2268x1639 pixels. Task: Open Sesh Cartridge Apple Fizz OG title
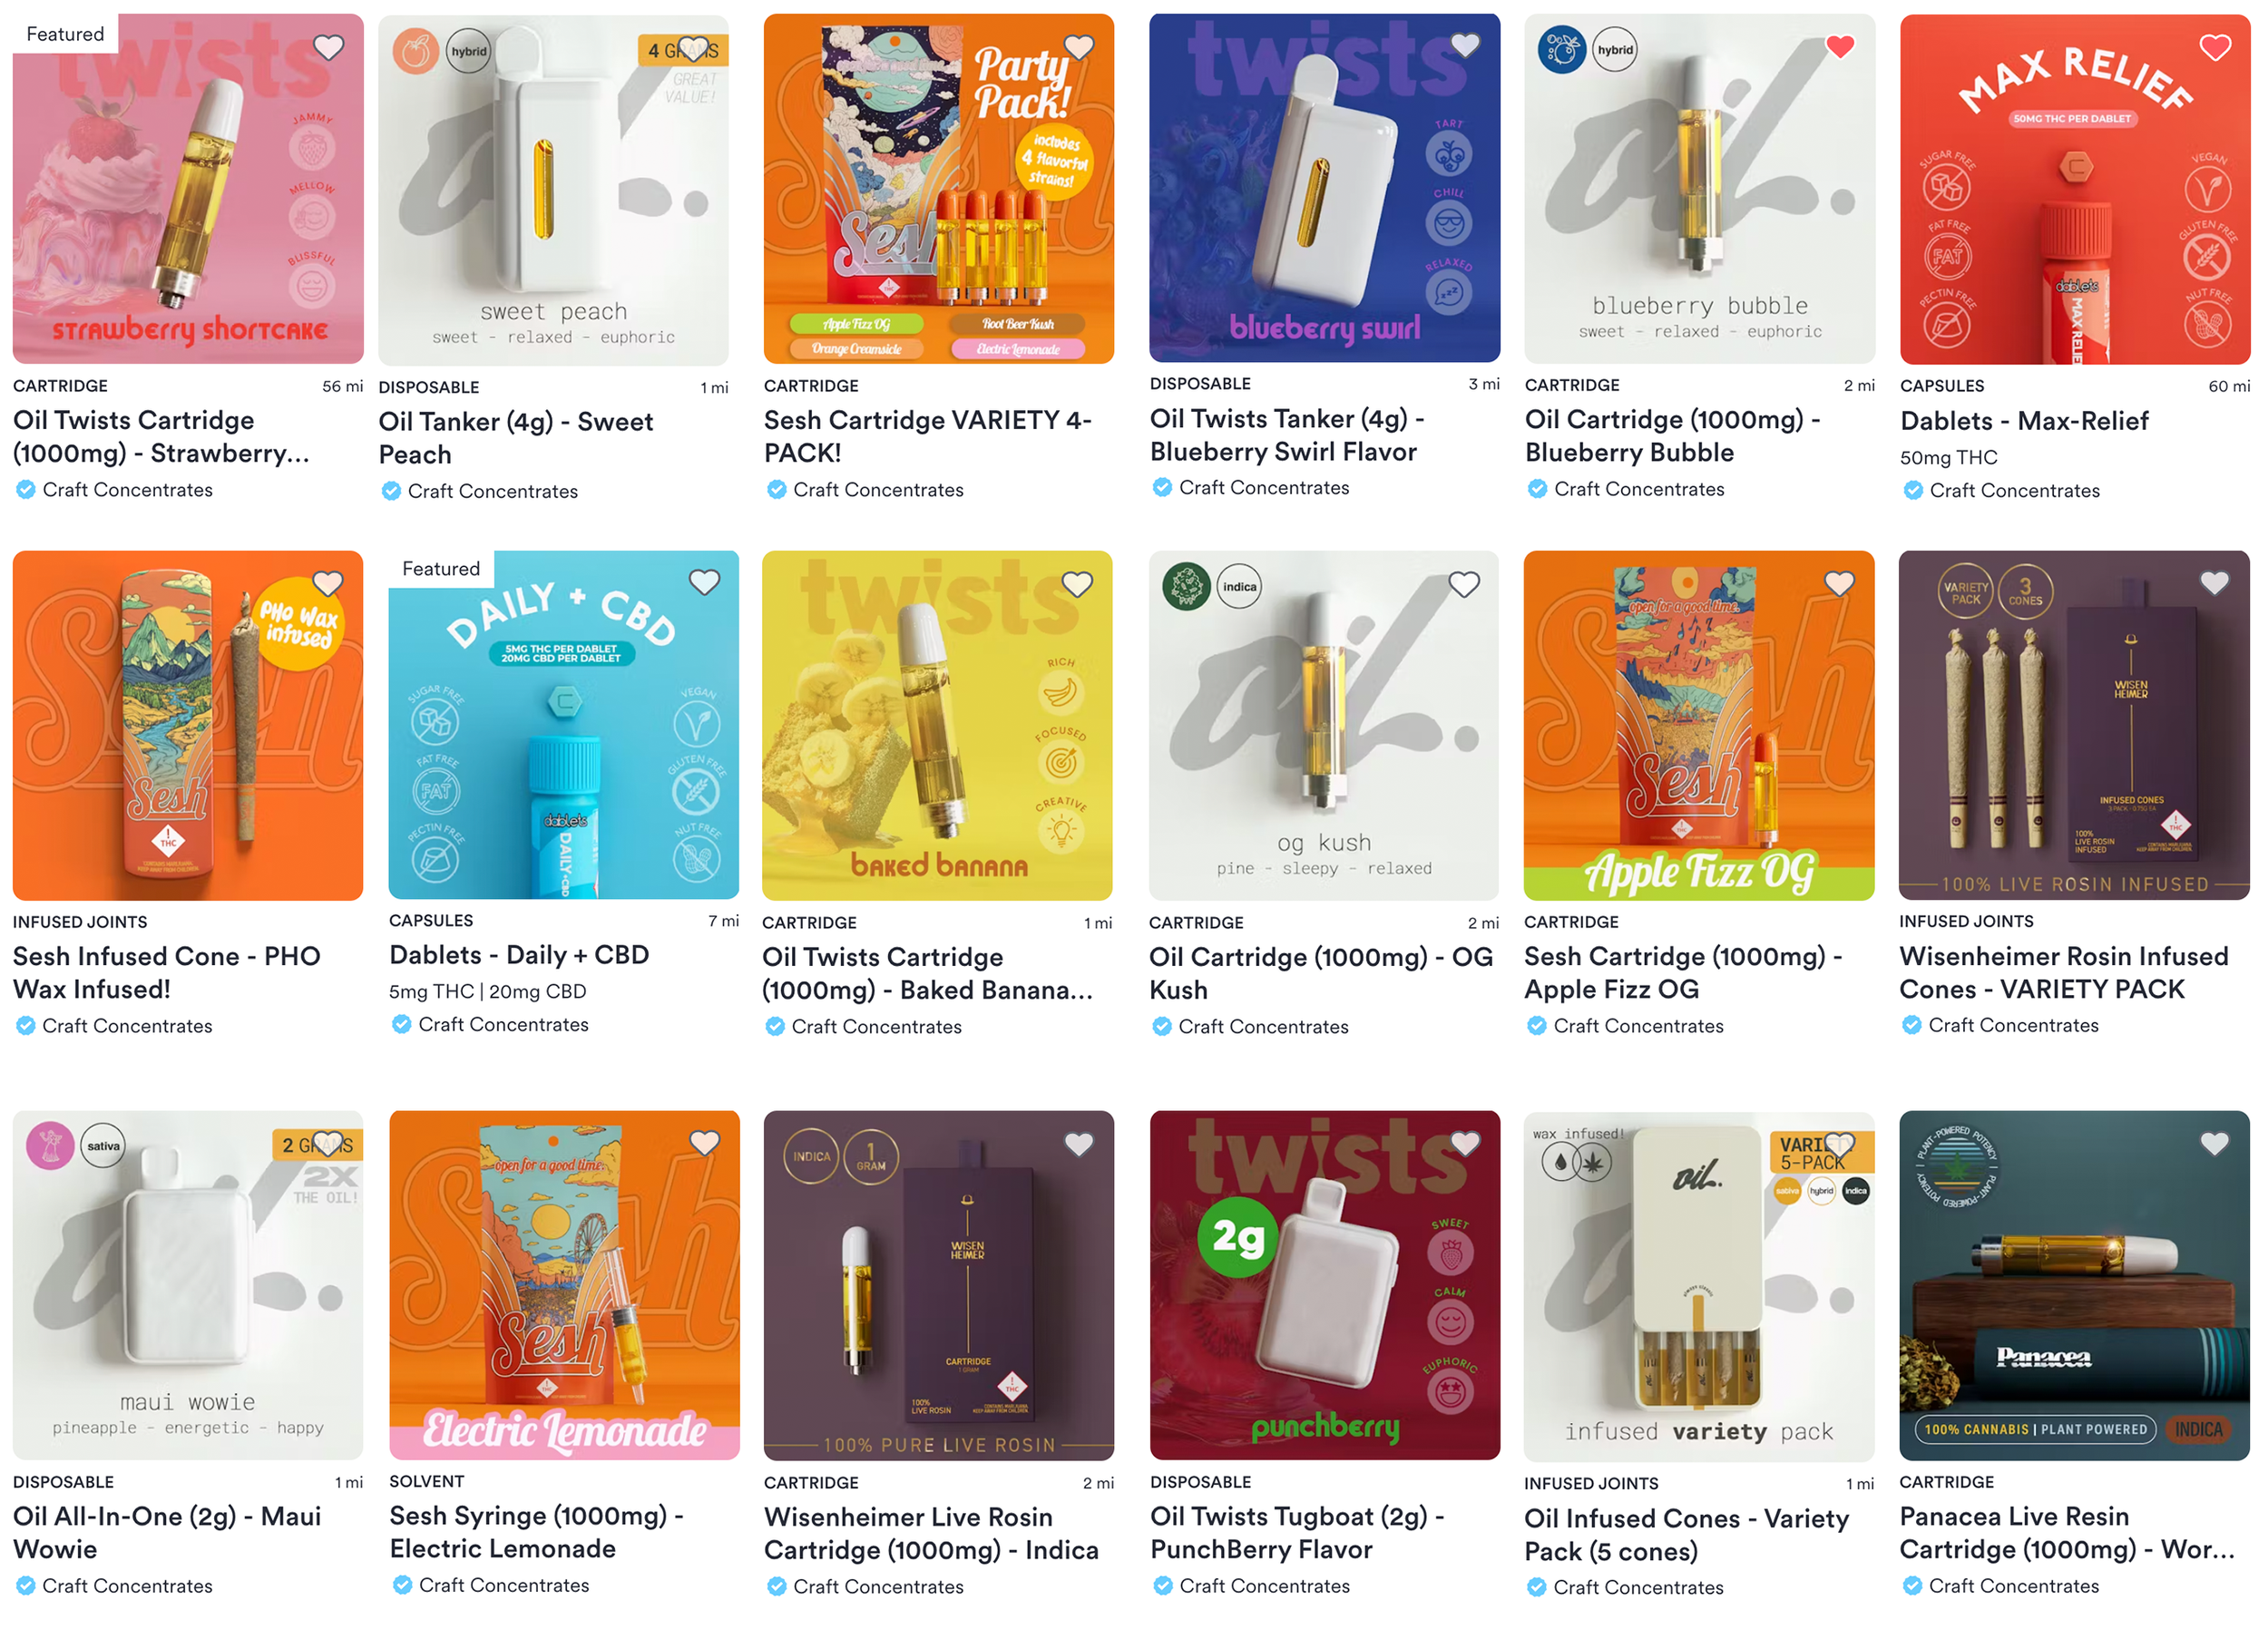click(x=1683, y=972)
